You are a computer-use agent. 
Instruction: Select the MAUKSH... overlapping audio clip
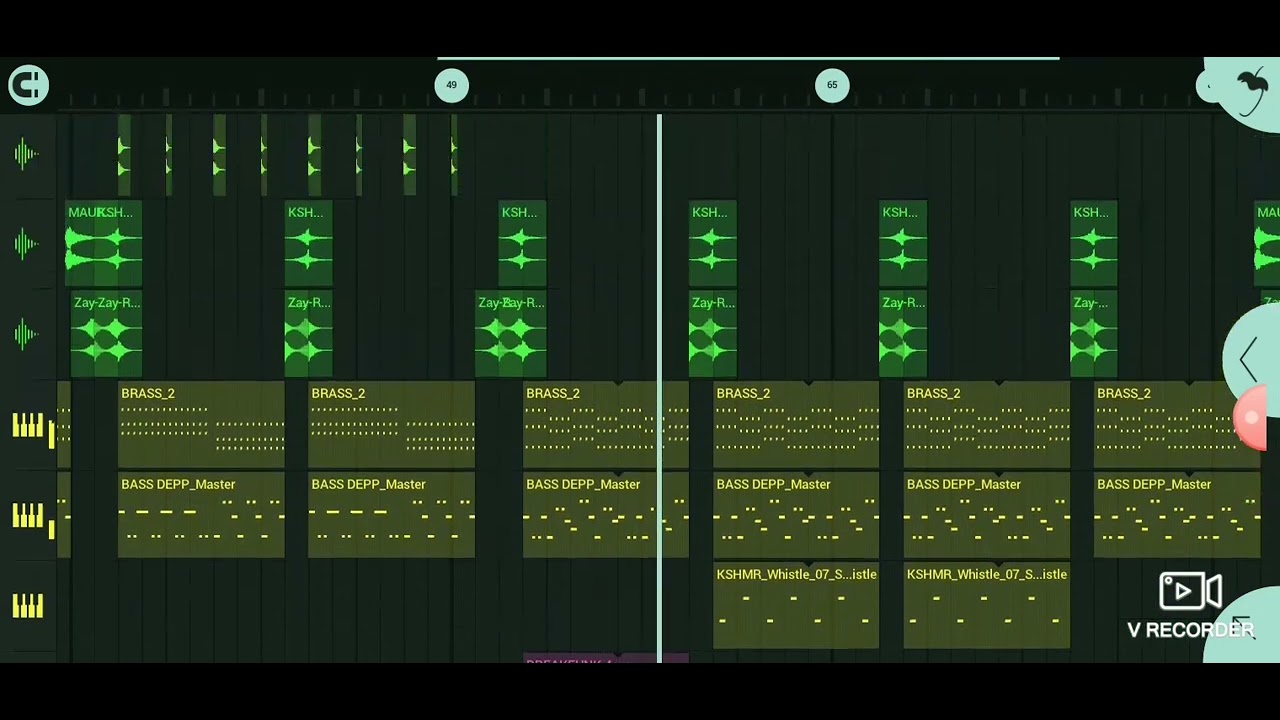pyautogui.click(x=104, y=244)
